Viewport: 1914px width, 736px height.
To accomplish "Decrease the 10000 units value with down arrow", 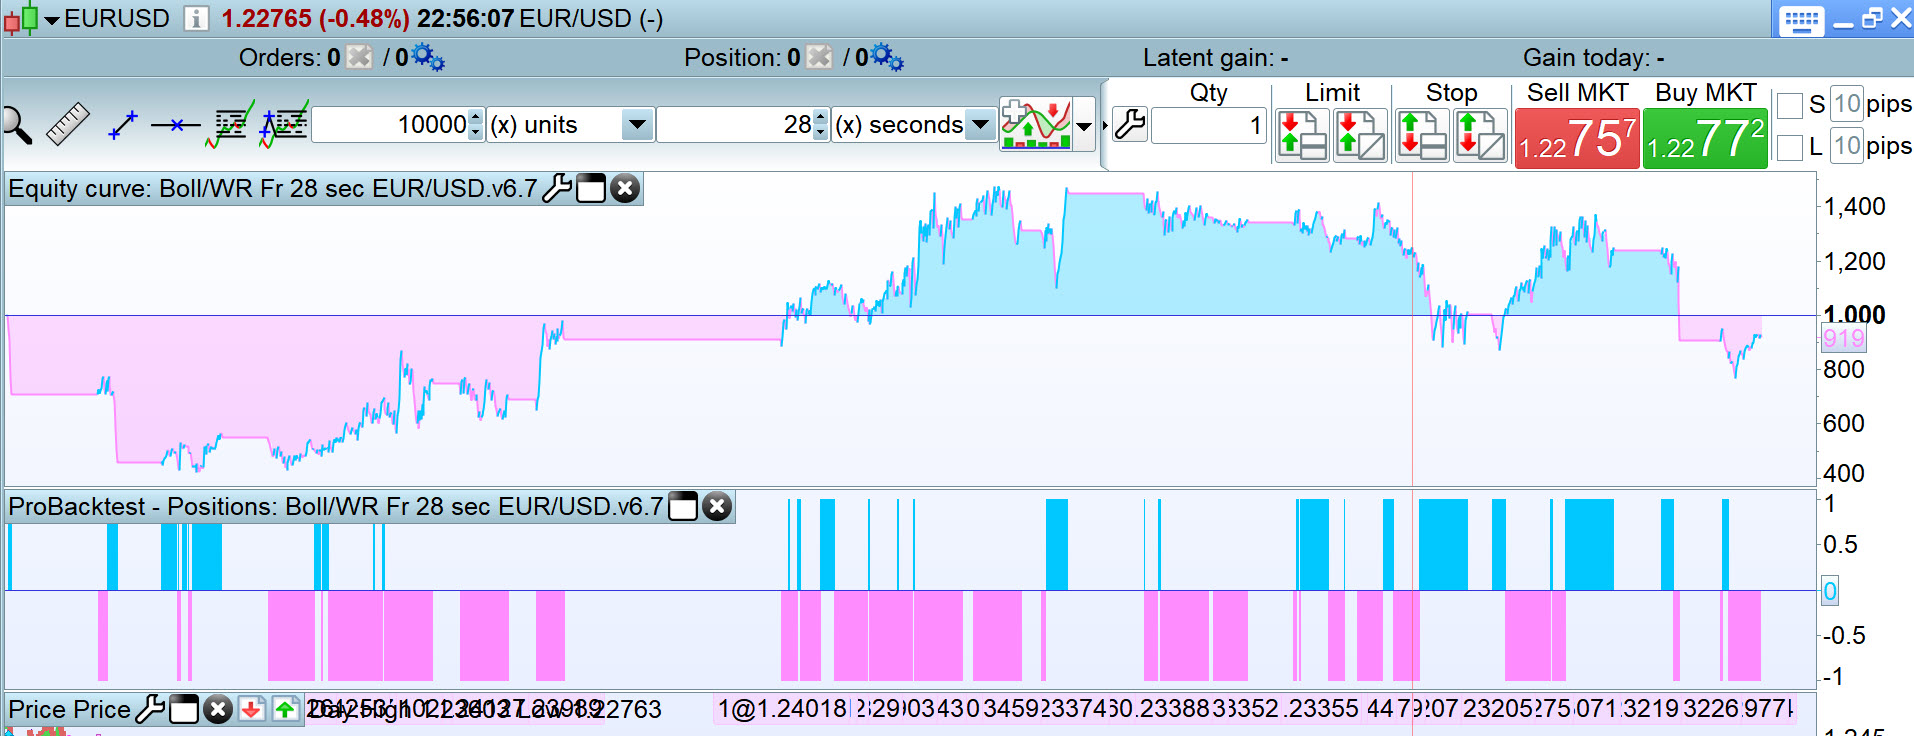I will click(476, 133).
